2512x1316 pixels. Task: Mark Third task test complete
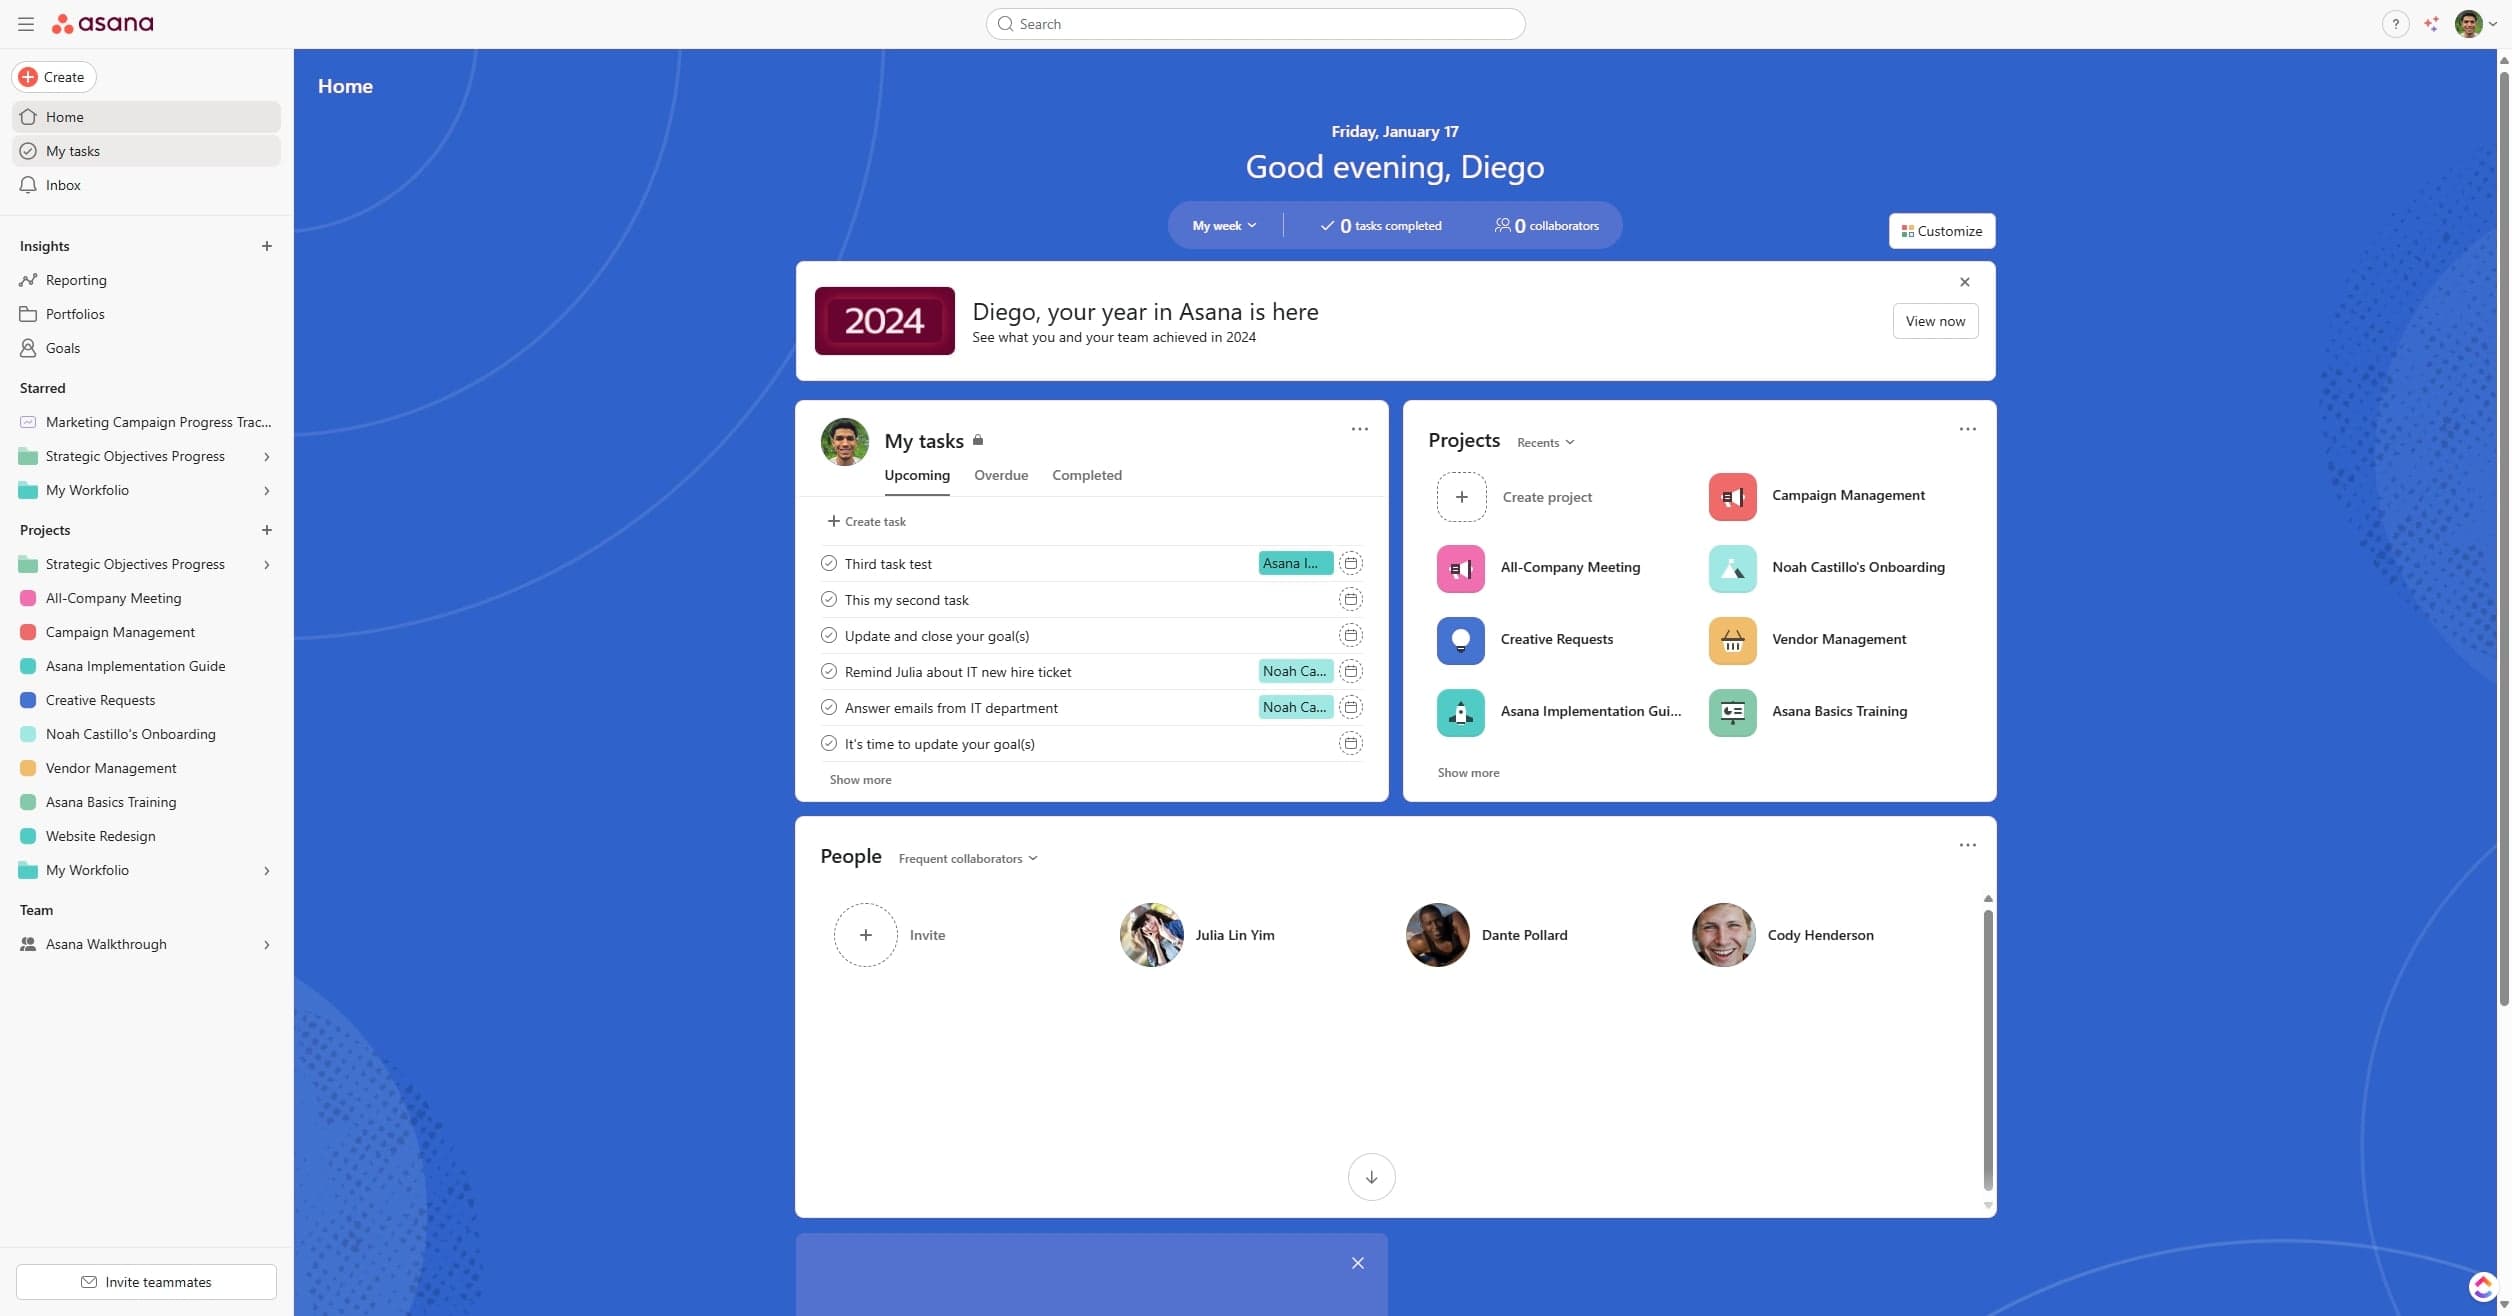coord(828,563)
